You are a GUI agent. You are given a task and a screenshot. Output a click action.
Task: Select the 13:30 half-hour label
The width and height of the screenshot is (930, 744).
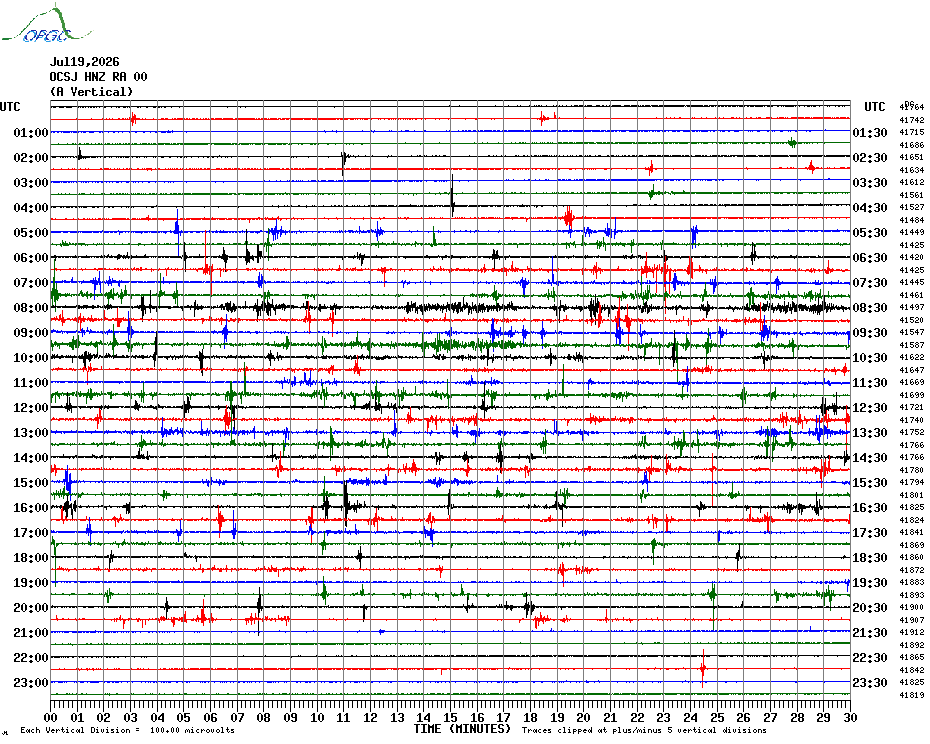[870, 433]
